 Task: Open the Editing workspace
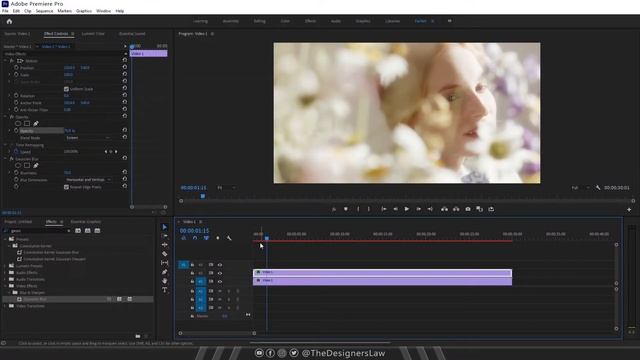point(260,21)
